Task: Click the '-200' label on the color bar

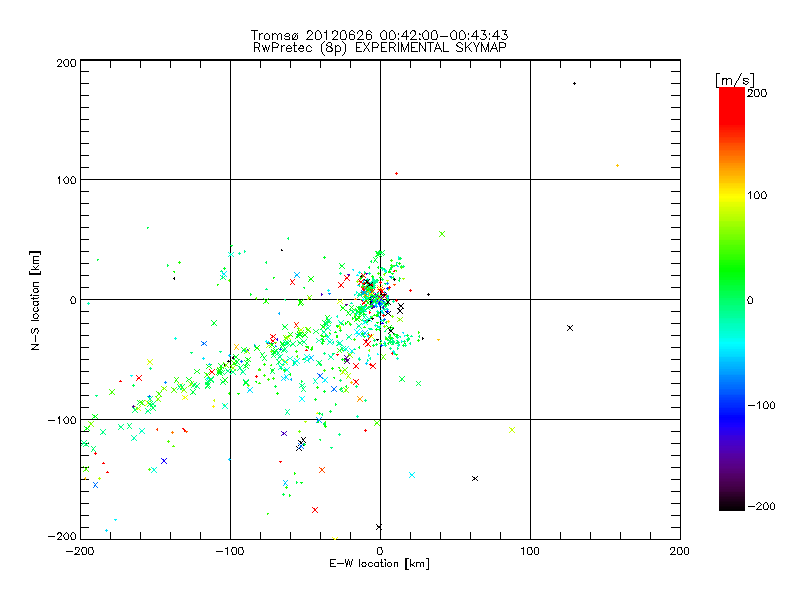Action: point(761,506)
